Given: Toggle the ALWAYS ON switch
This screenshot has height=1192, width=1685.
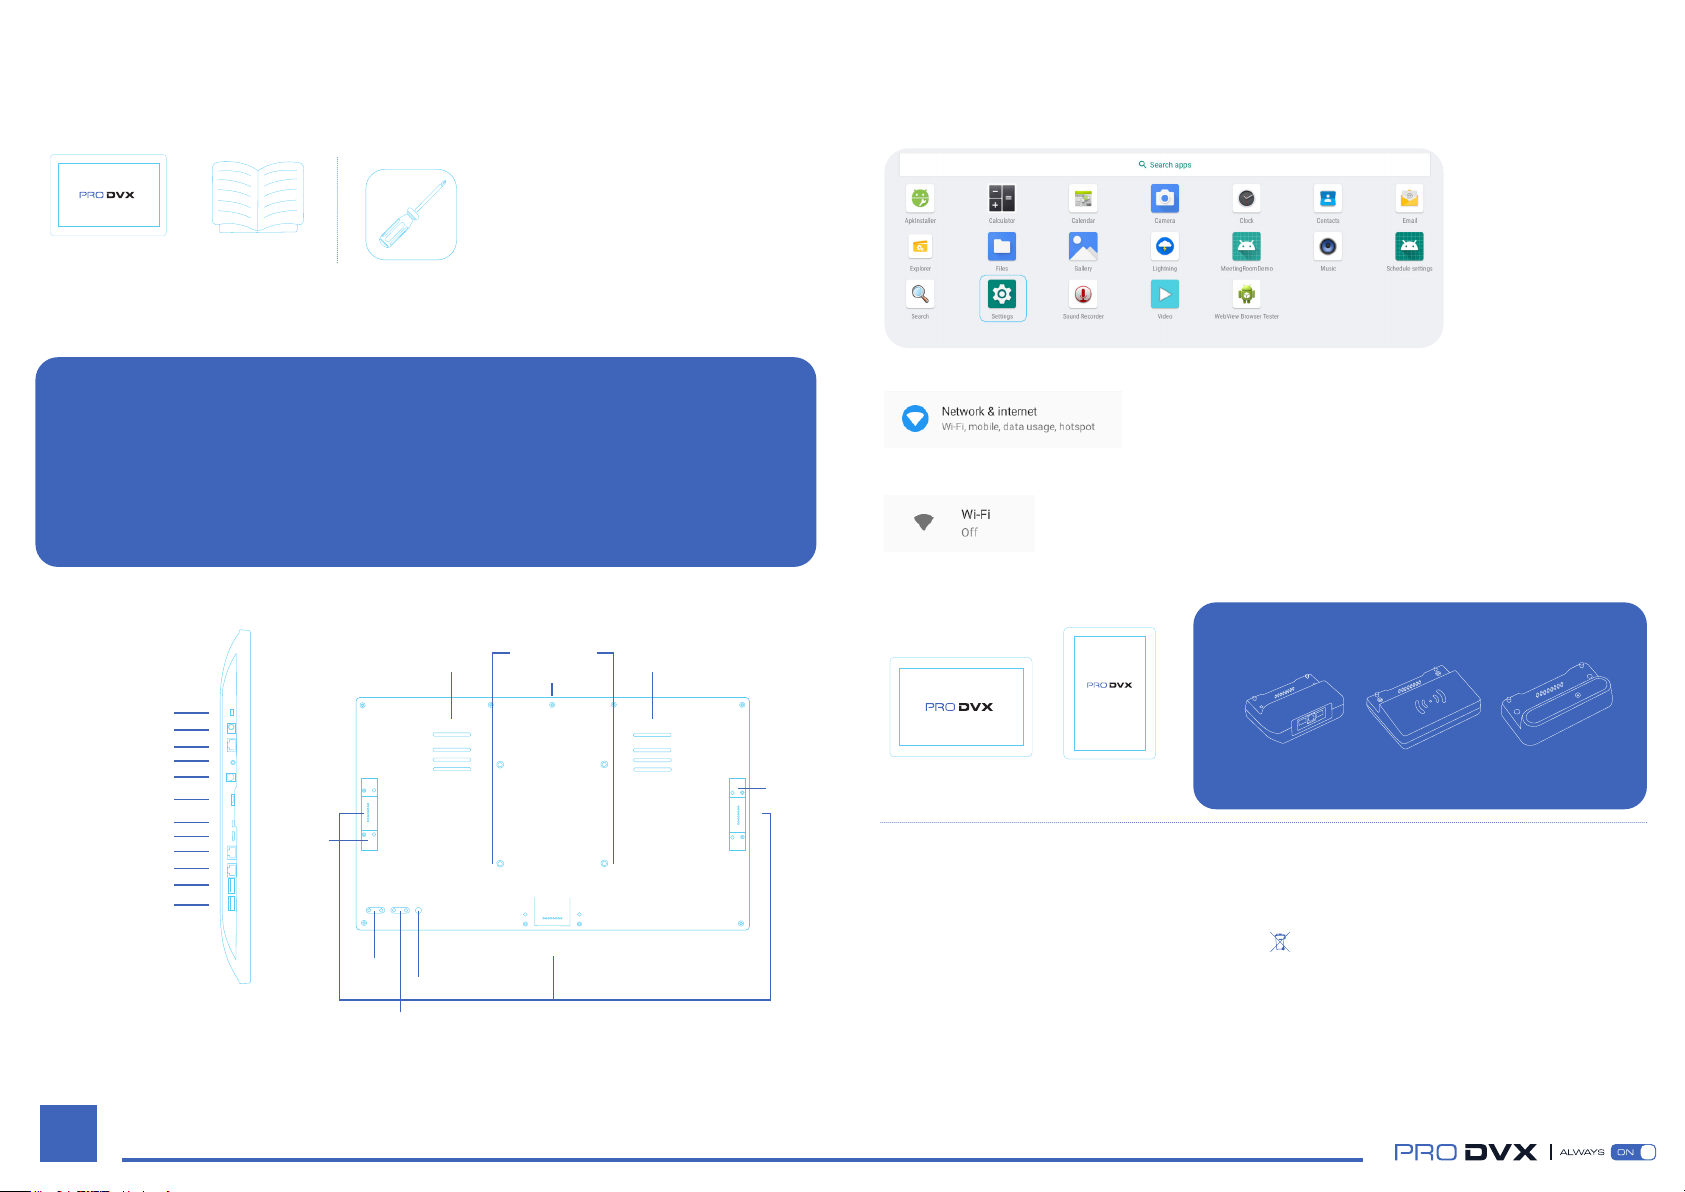Looking at the screenshot, I should [1633, 1152].
